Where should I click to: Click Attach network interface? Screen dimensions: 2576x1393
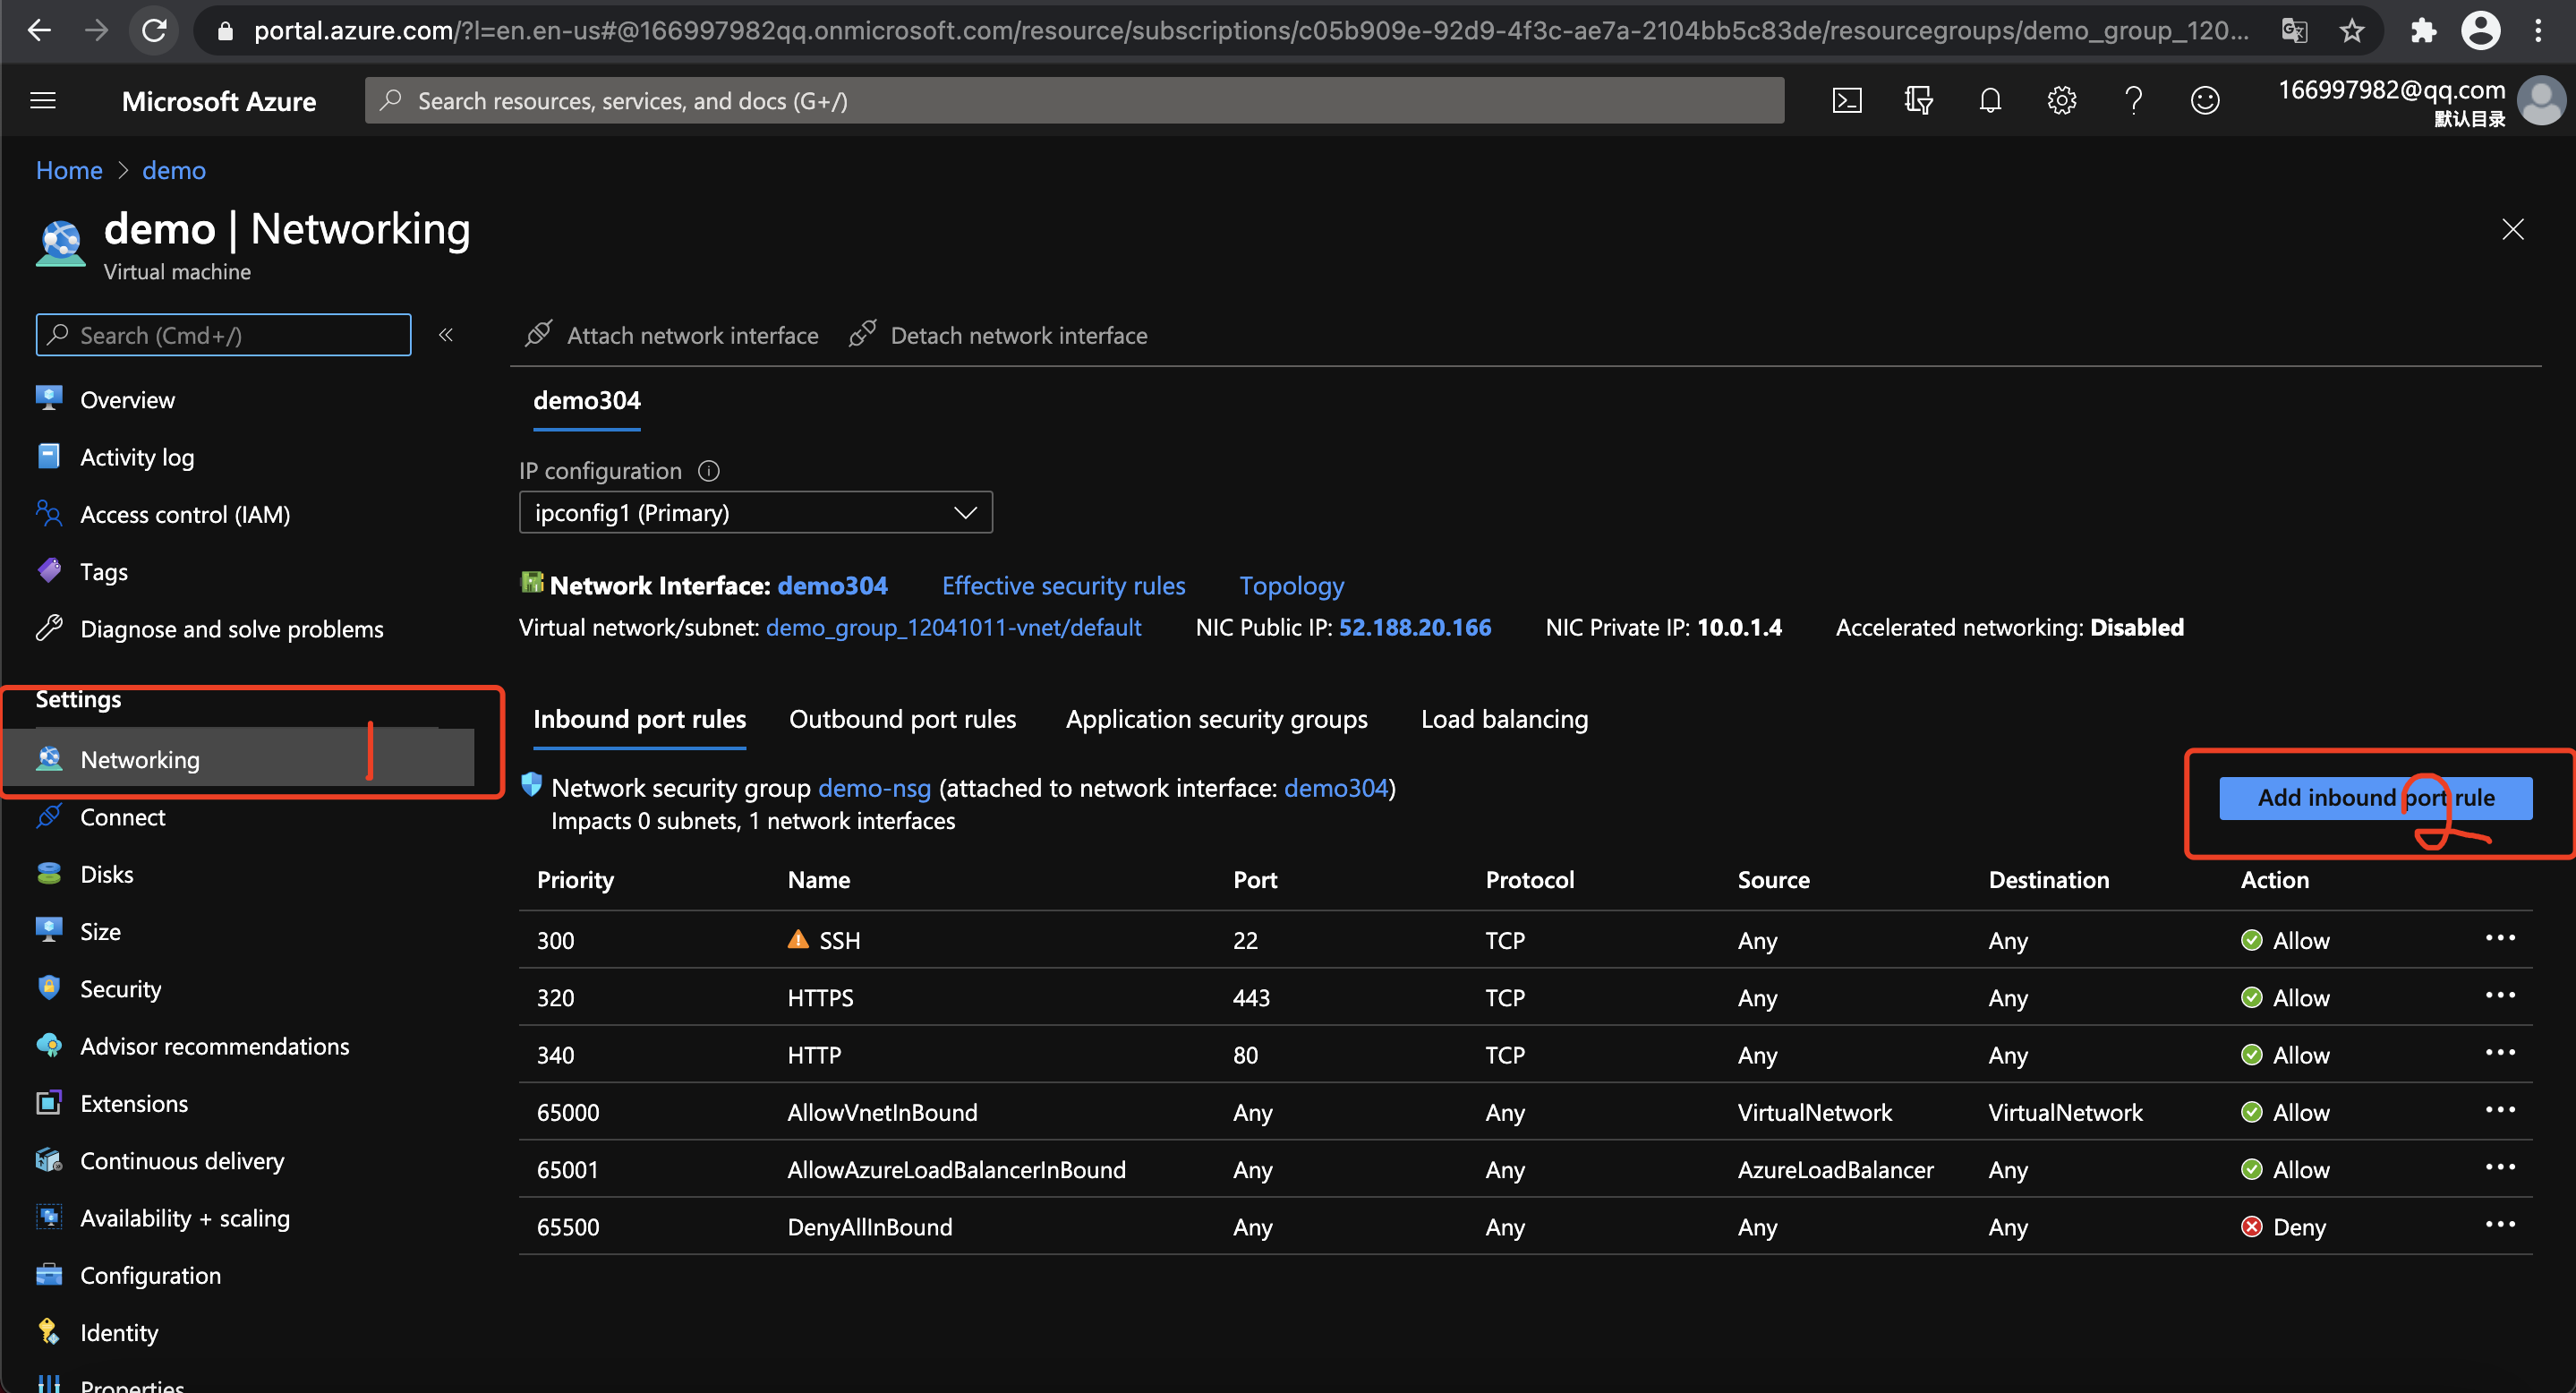[x=672, y=335]
